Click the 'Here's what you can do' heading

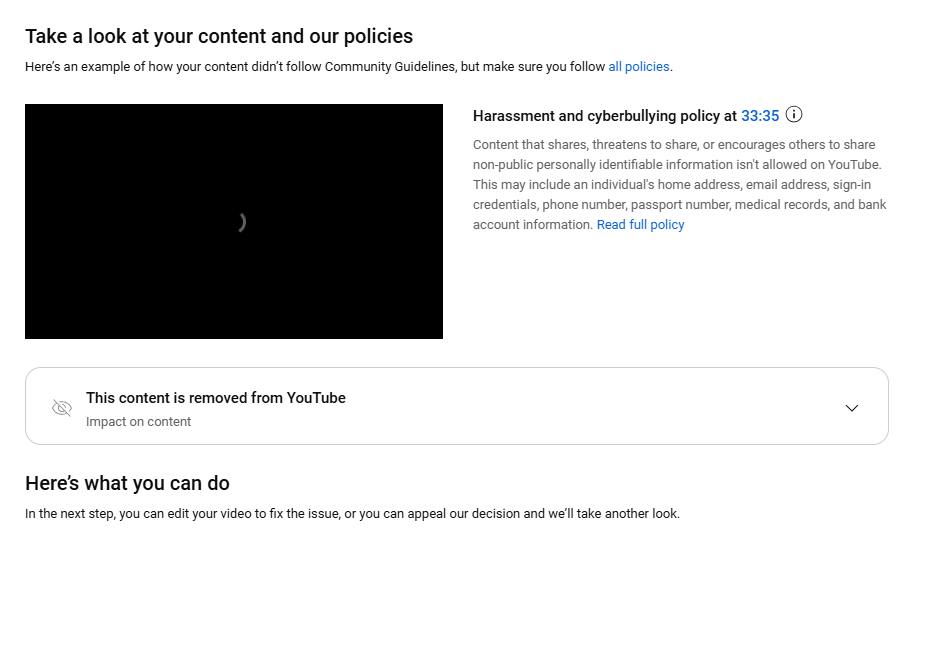pyautogui.click(x=127, y=483)
